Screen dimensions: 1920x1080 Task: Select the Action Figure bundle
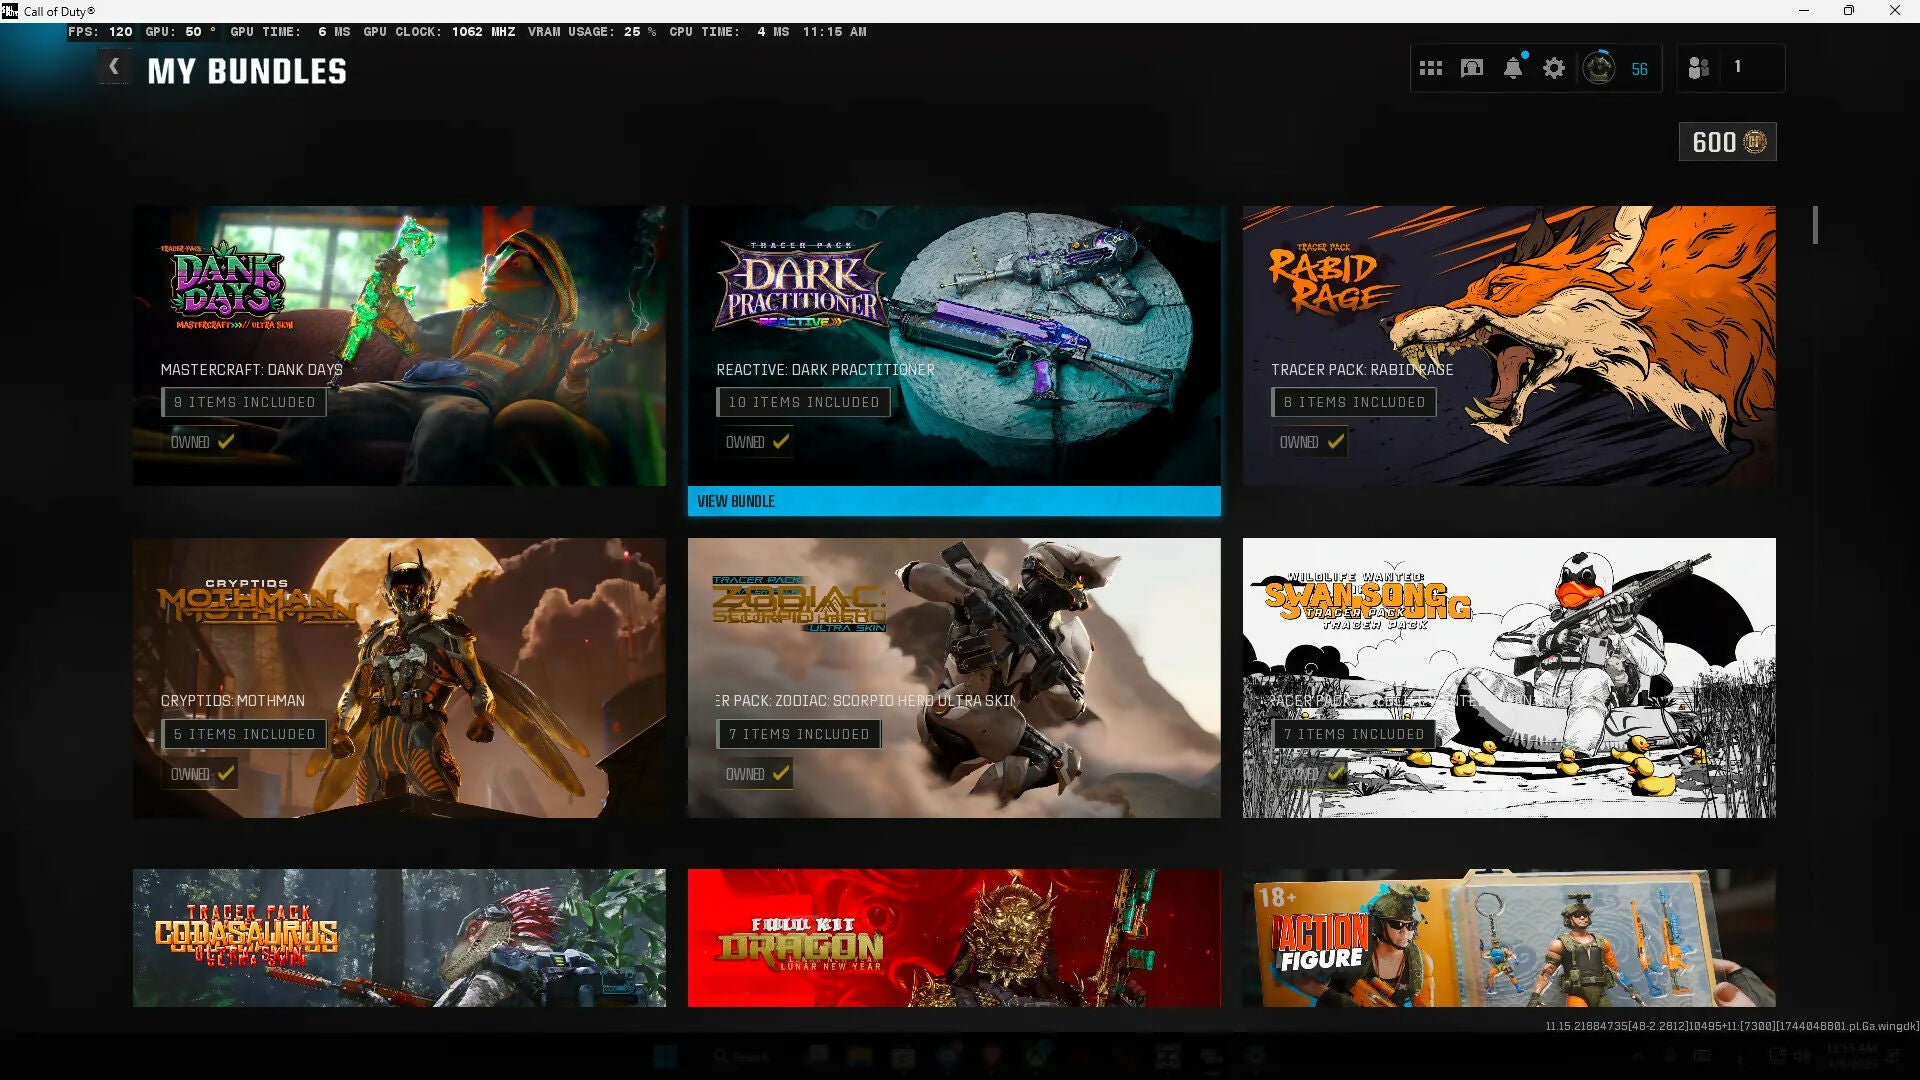(x=1509, y=938)
